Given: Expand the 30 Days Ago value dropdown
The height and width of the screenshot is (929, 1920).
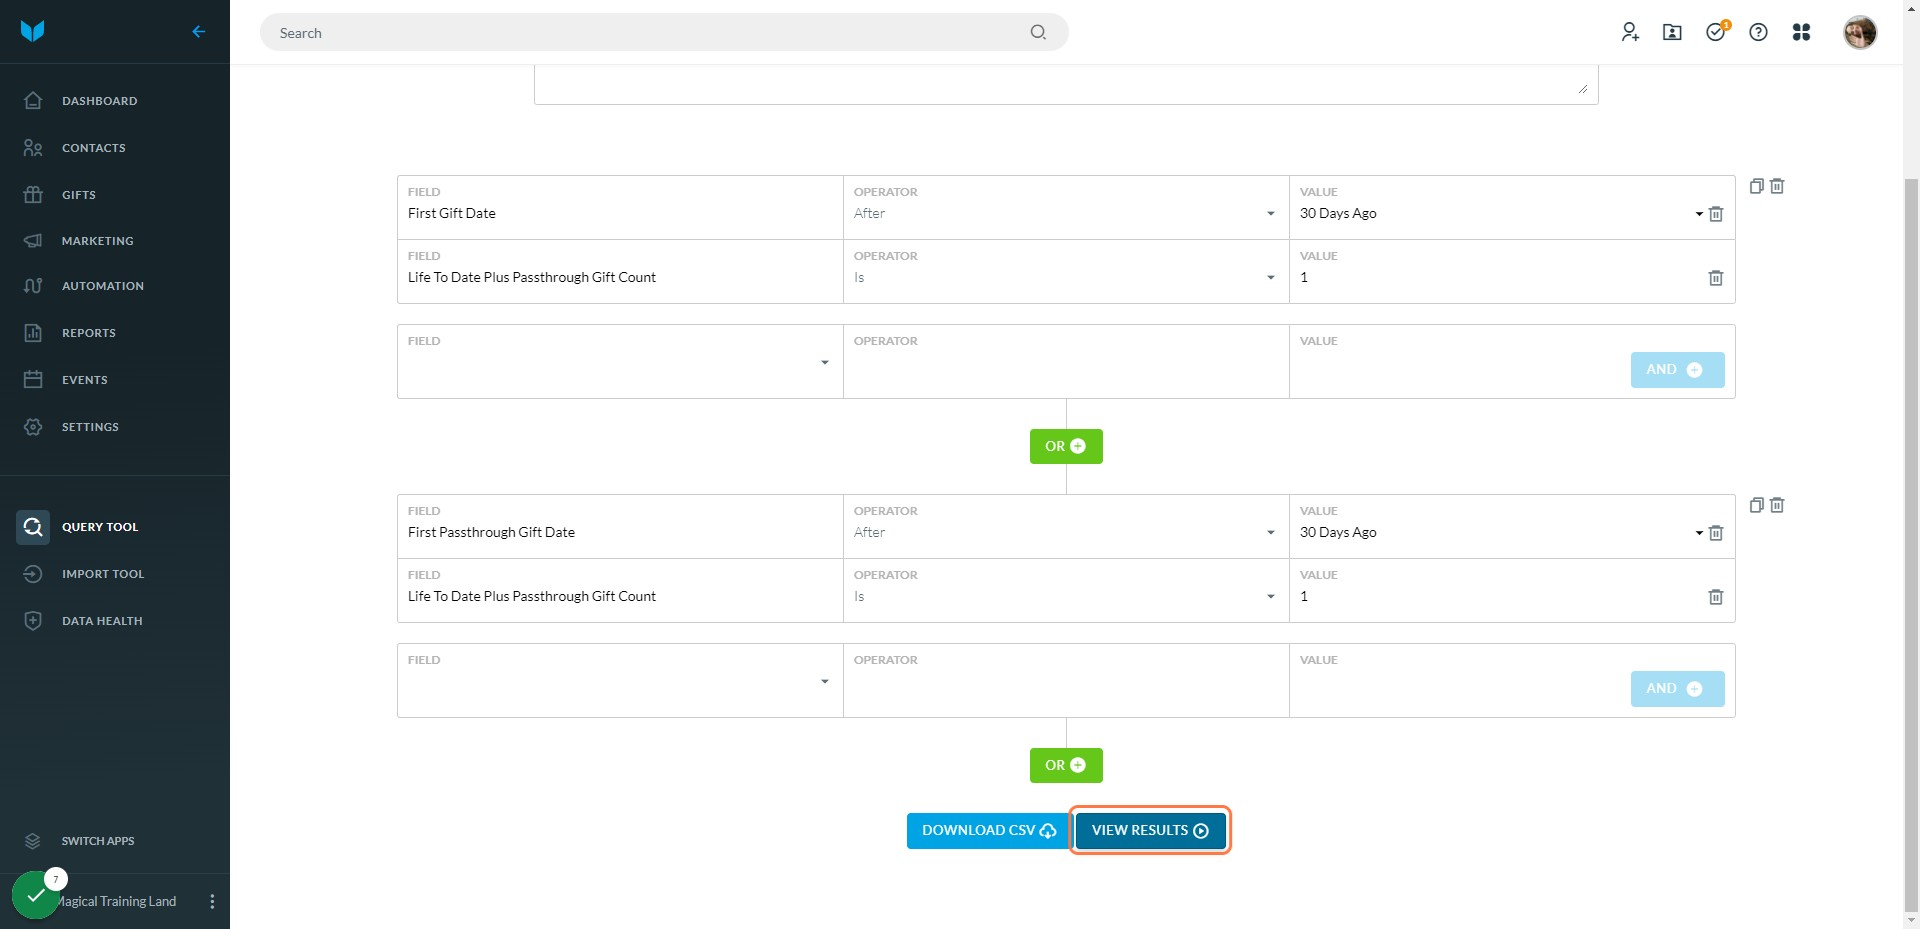Looking at the screenshot, I should click(x=1699, y=214).
